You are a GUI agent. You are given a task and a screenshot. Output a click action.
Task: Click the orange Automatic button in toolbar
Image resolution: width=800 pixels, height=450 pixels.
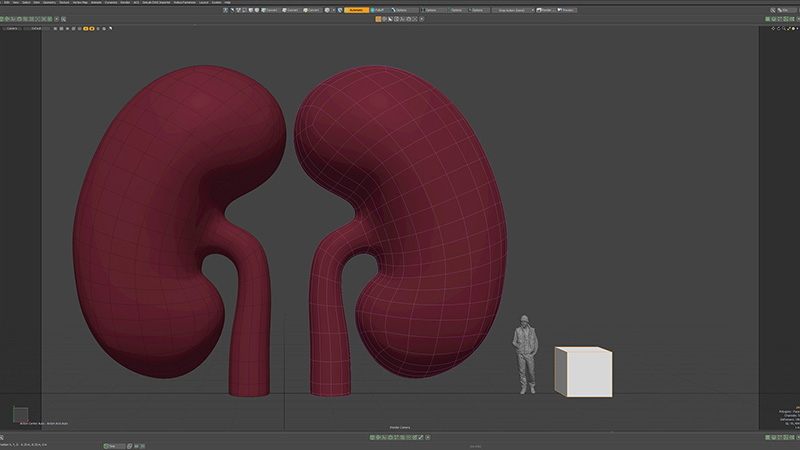[x=354, y=10]
